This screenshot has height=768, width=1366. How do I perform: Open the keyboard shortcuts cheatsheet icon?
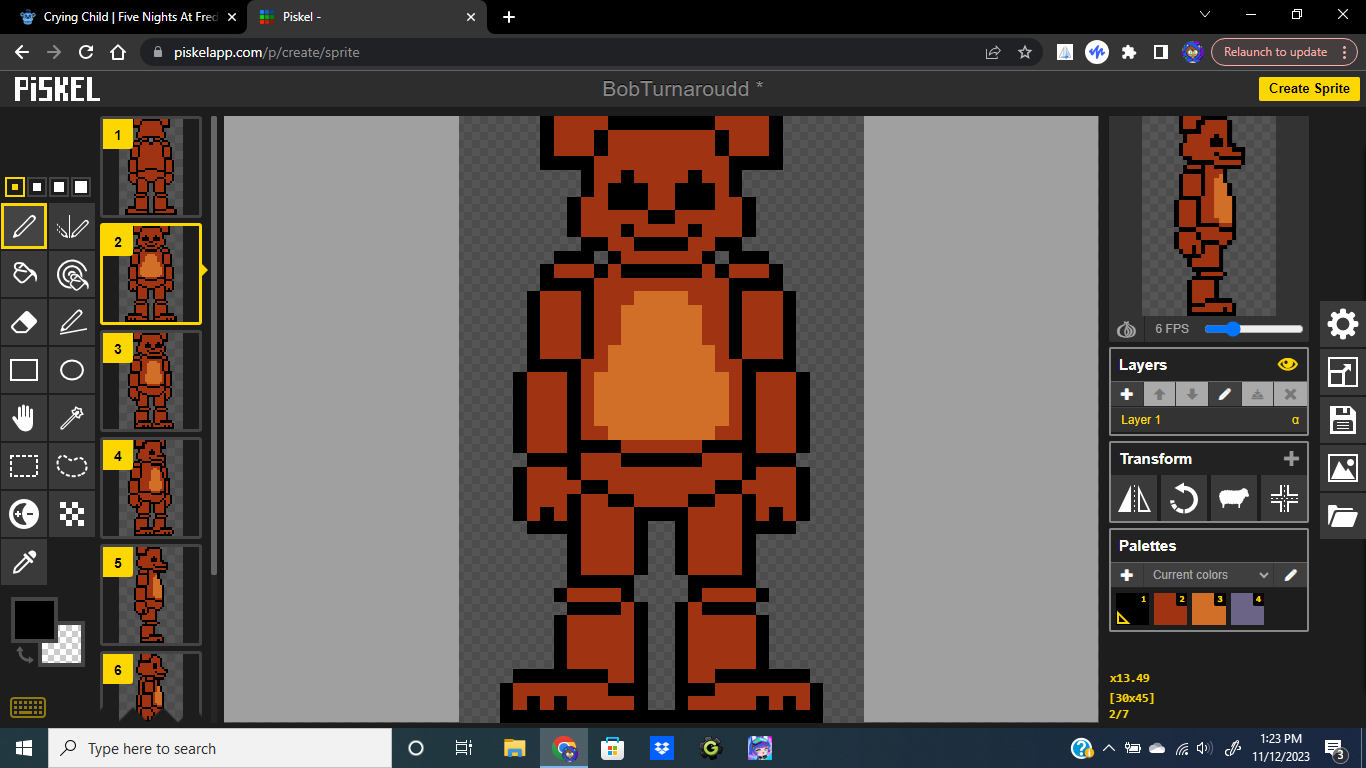coord(28,707)
